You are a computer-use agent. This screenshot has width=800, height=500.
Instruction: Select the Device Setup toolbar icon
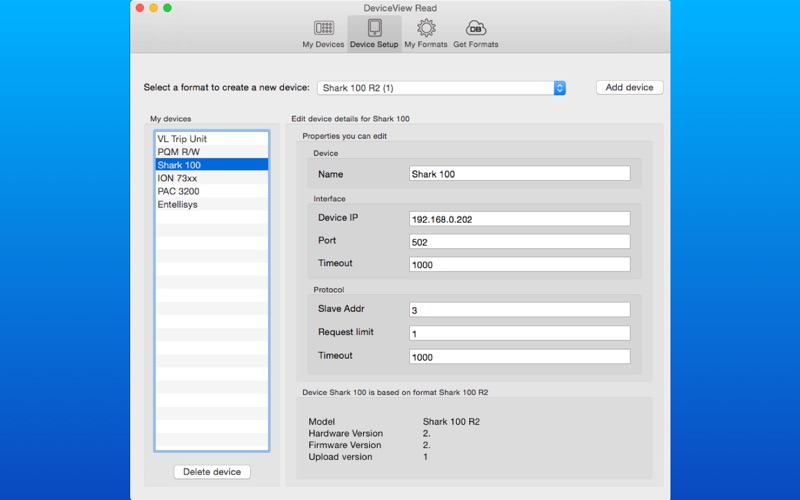coord(374,32)
